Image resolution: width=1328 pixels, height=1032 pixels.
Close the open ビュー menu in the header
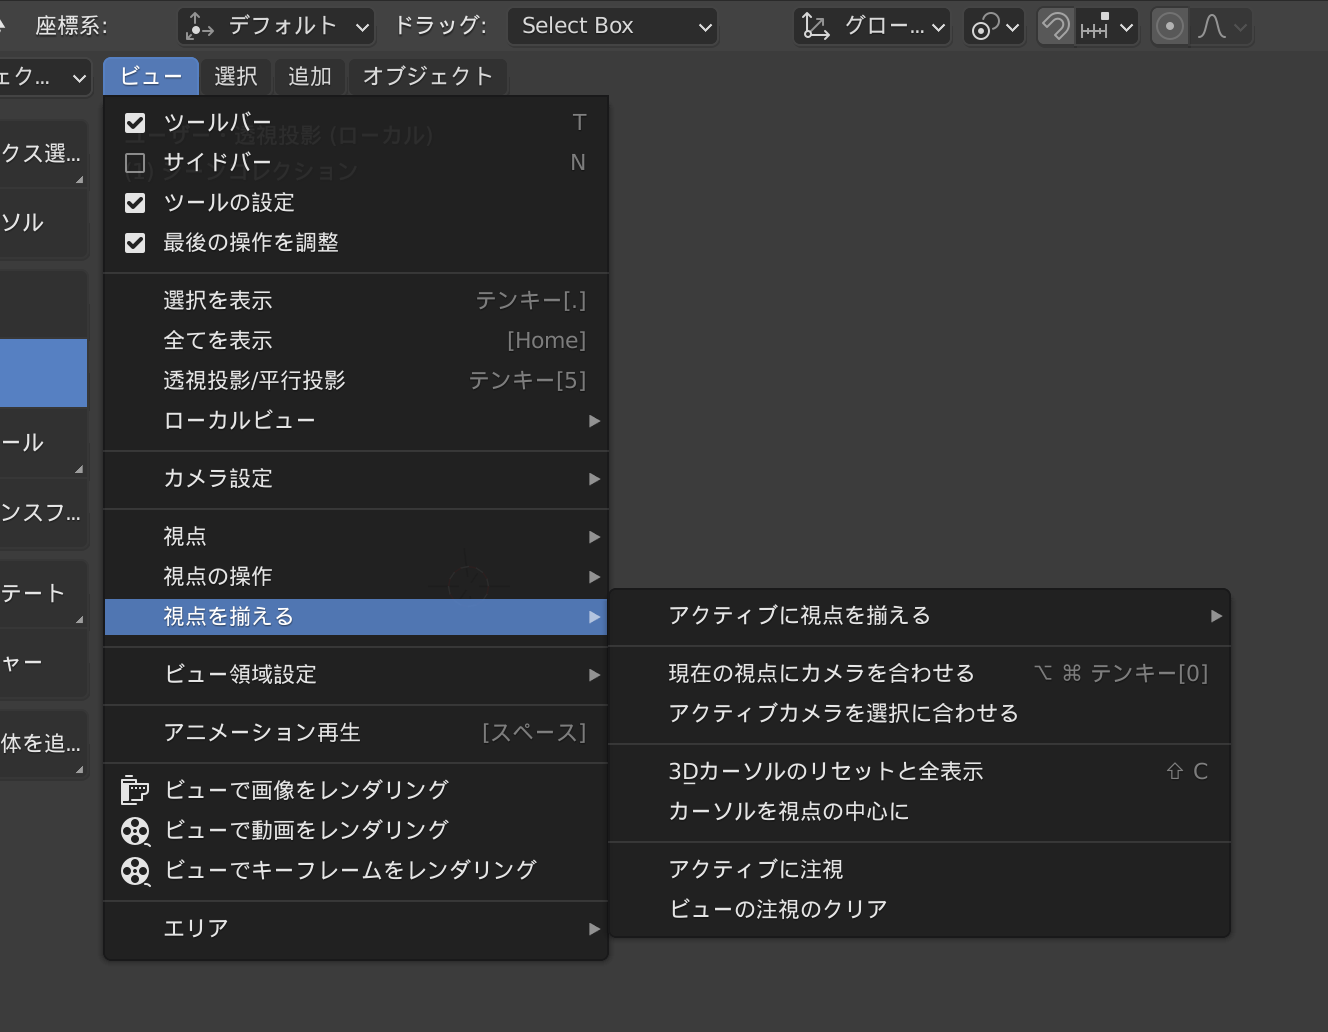pos(151,77)
